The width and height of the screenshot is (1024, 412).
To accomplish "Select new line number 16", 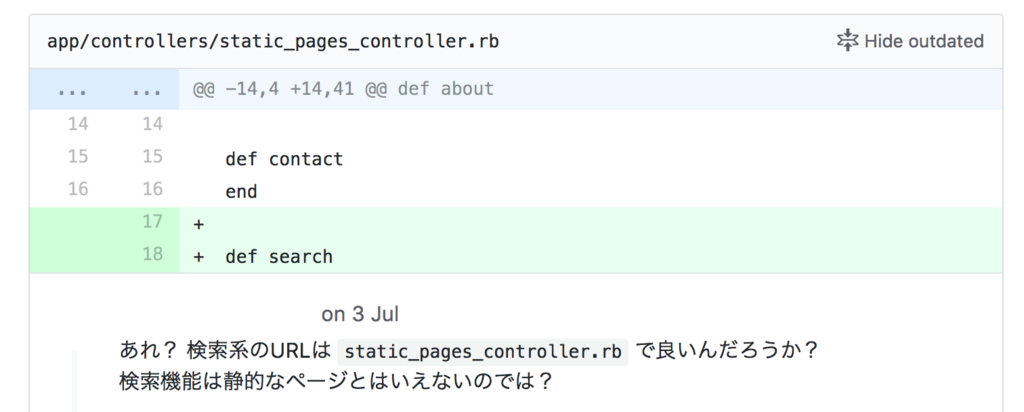I will tap(152, 189).
